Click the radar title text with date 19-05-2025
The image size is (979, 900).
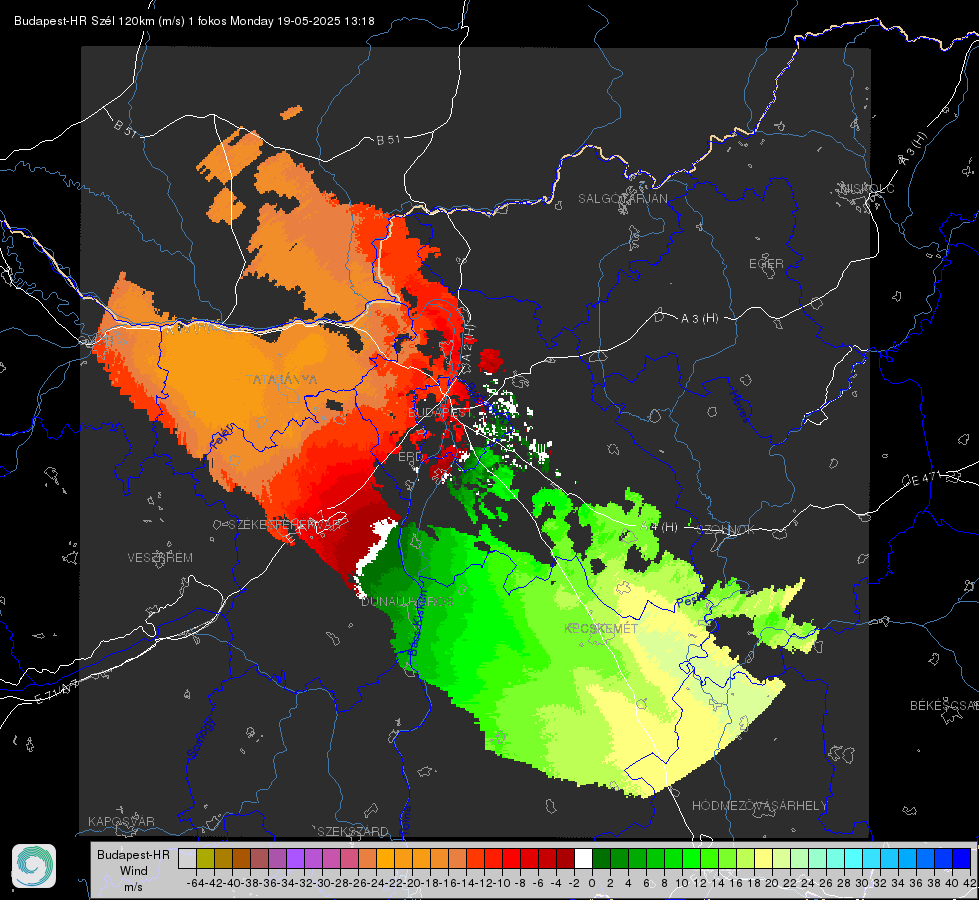[194, 21]
